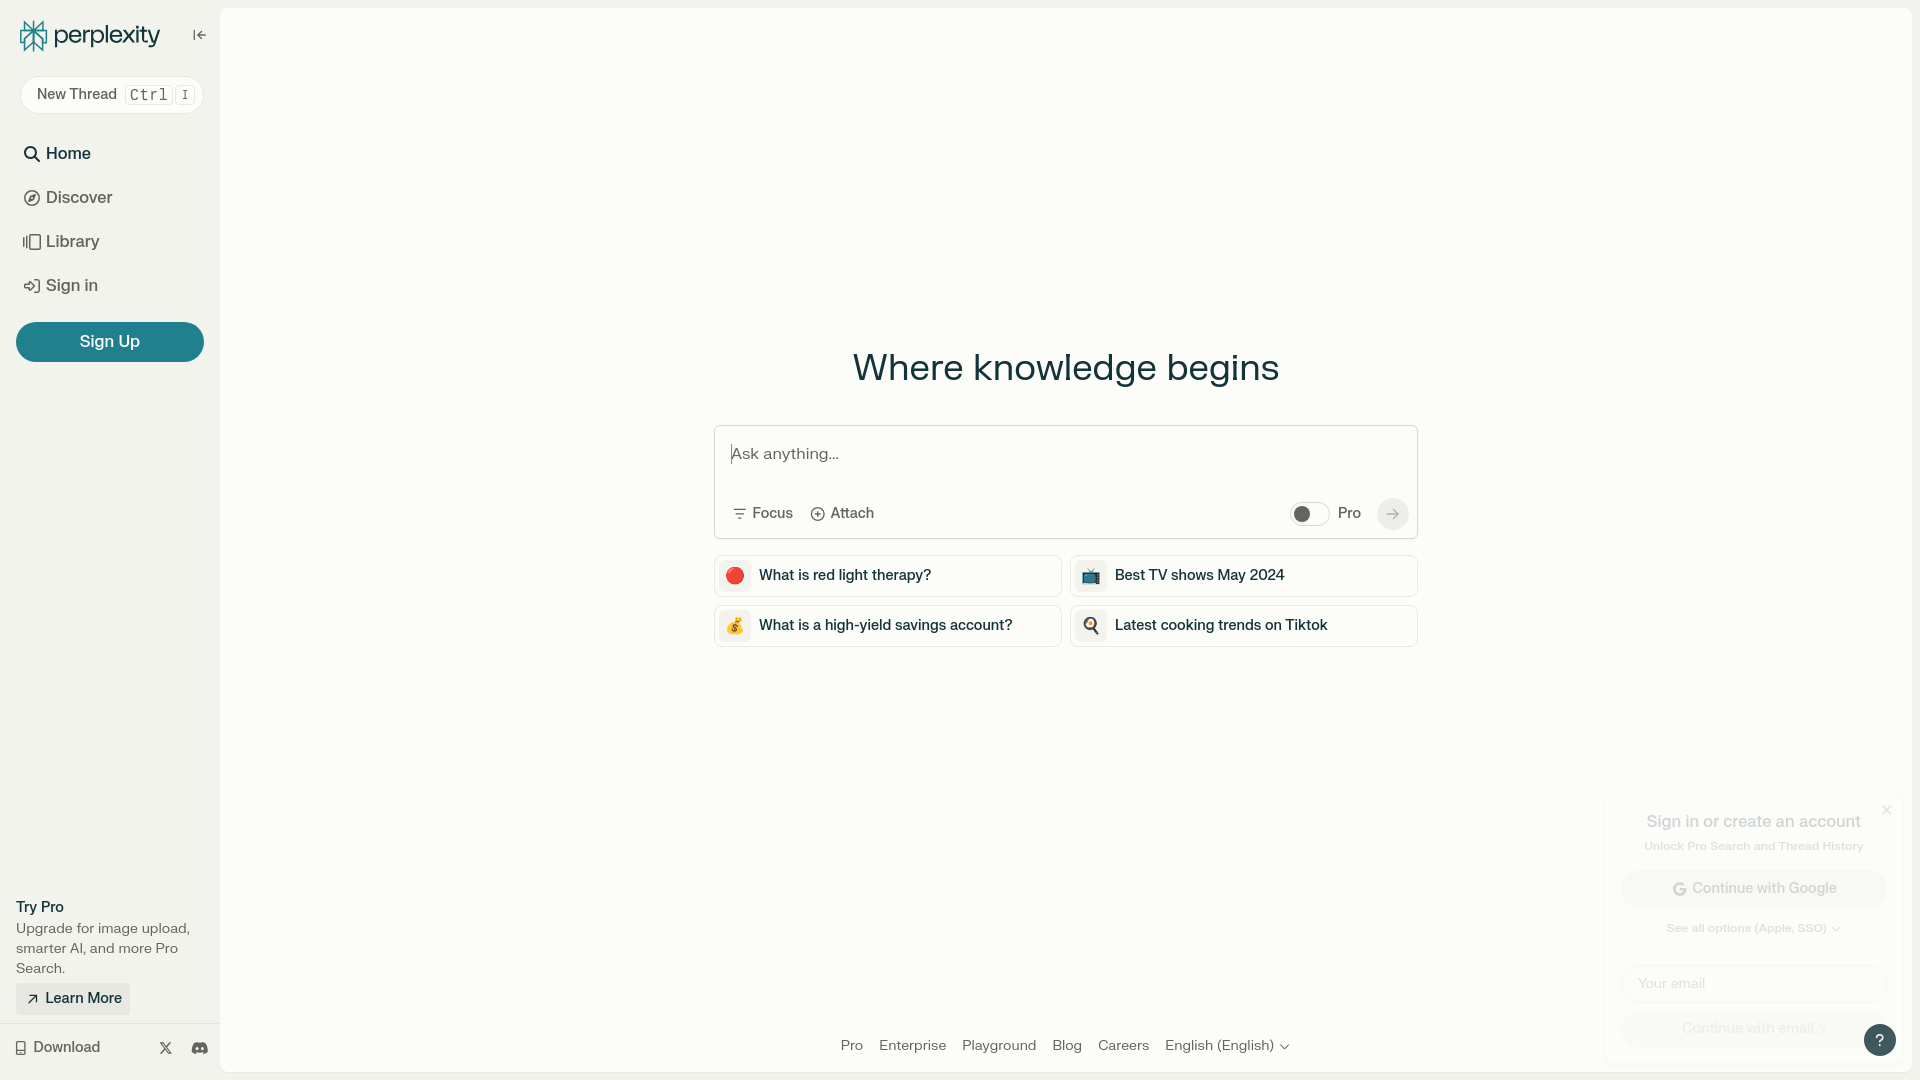1920x1080 pixels.
Task: Attach a file to the query
Action: click(x=842, y=514)
